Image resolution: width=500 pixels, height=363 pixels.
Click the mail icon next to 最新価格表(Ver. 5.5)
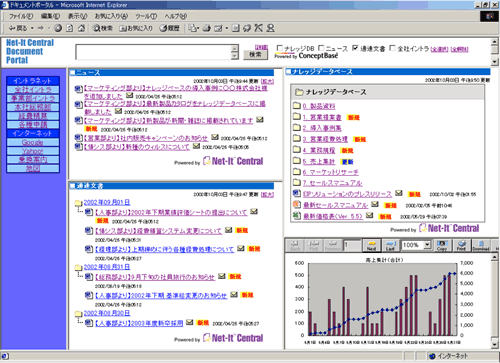click(369, 215)
